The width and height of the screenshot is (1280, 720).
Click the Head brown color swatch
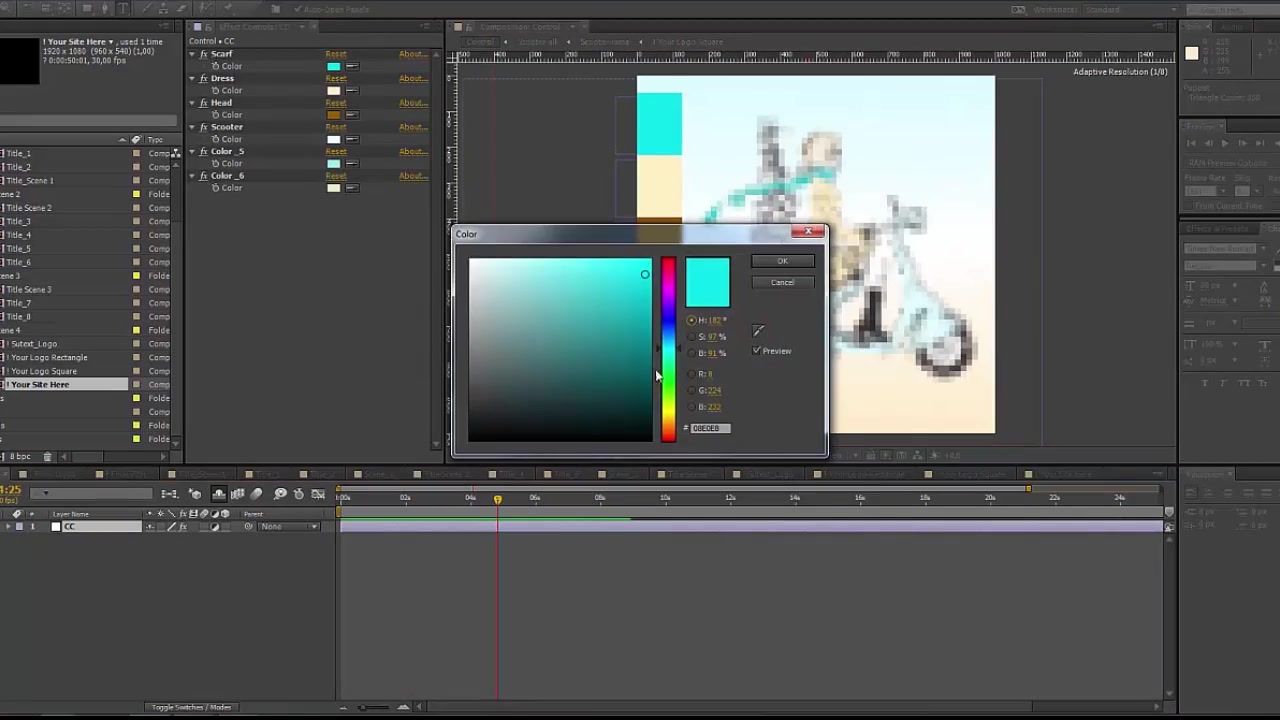(x=334, y=115)
